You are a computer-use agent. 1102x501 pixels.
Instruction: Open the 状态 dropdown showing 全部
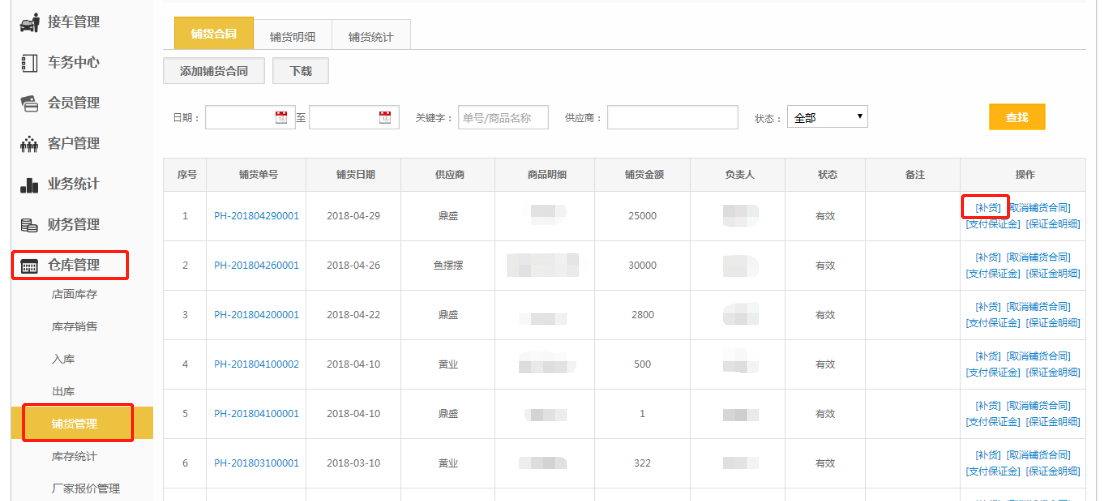tap(826, 117)
